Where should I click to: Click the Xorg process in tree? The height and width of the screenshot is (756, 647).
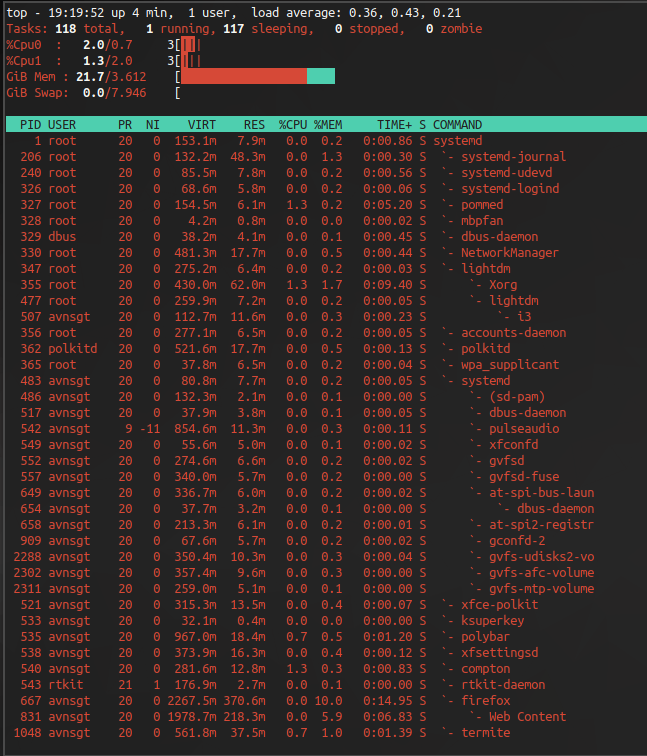pos(503,285)
